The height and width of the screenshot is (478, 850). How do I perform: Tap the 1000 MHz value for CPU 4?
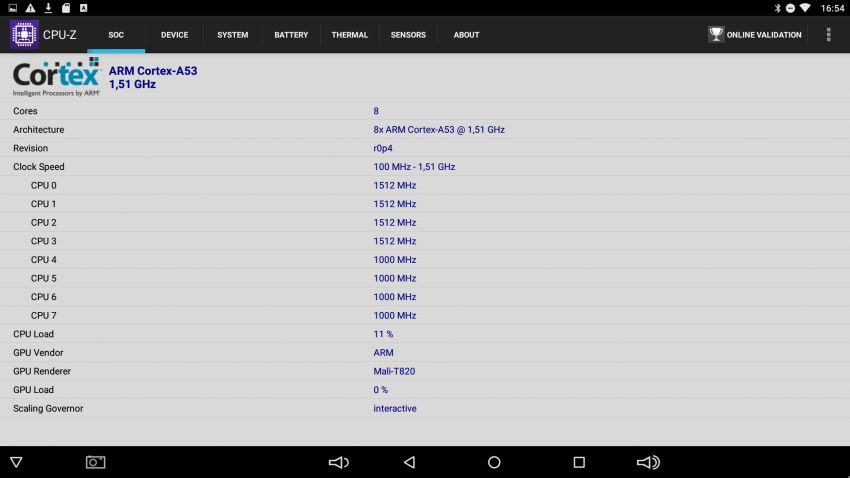coord(395,260)
